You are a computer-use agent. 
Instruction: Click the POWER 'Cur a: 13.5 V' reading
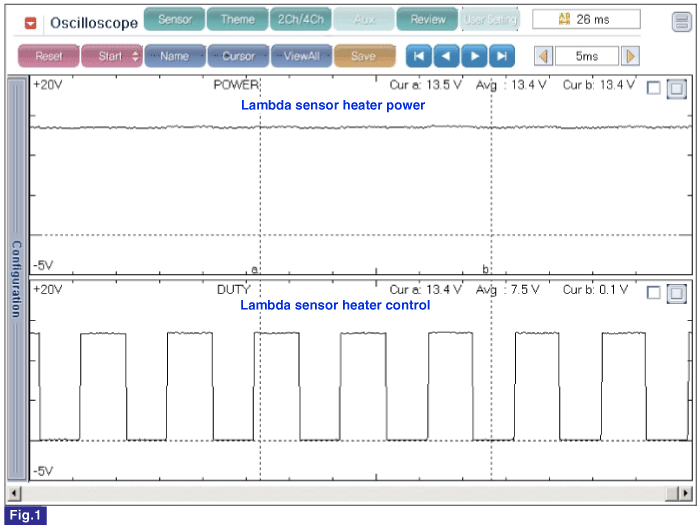tap(425, 85)
